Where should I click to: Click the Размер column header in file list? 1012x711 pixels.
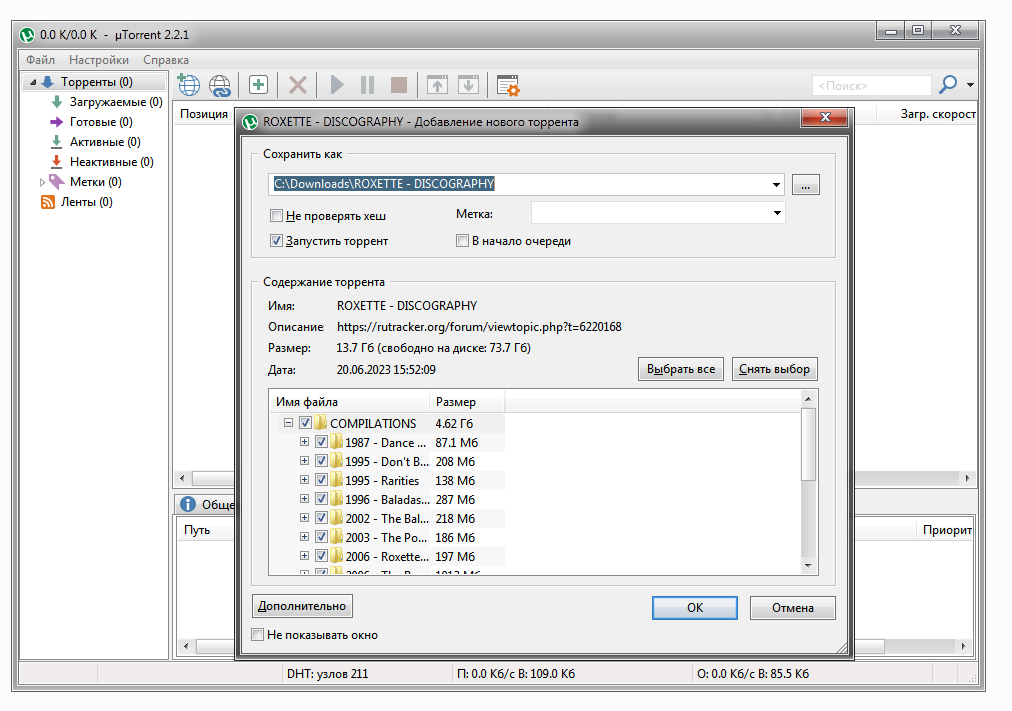click(x=467, y=402)
